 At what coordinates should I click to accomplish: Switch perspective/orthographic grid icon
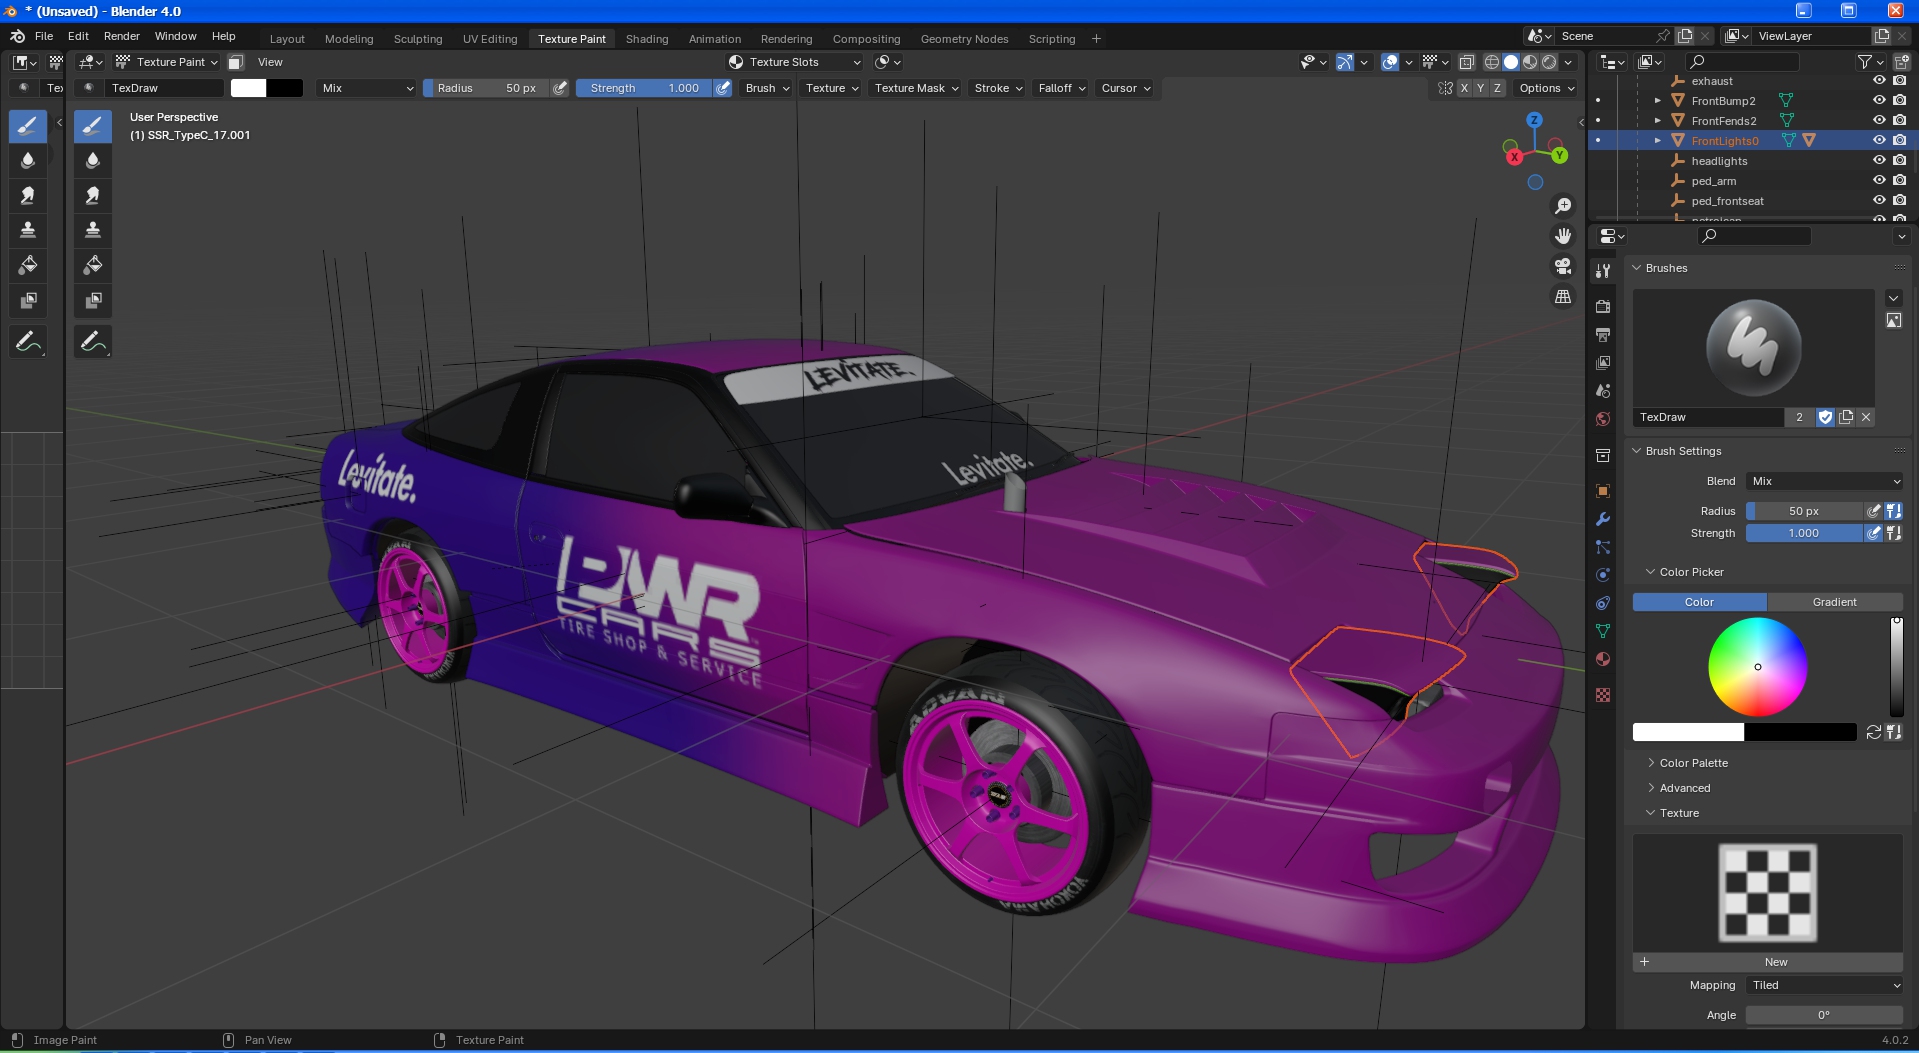[x=1562, y=297]
